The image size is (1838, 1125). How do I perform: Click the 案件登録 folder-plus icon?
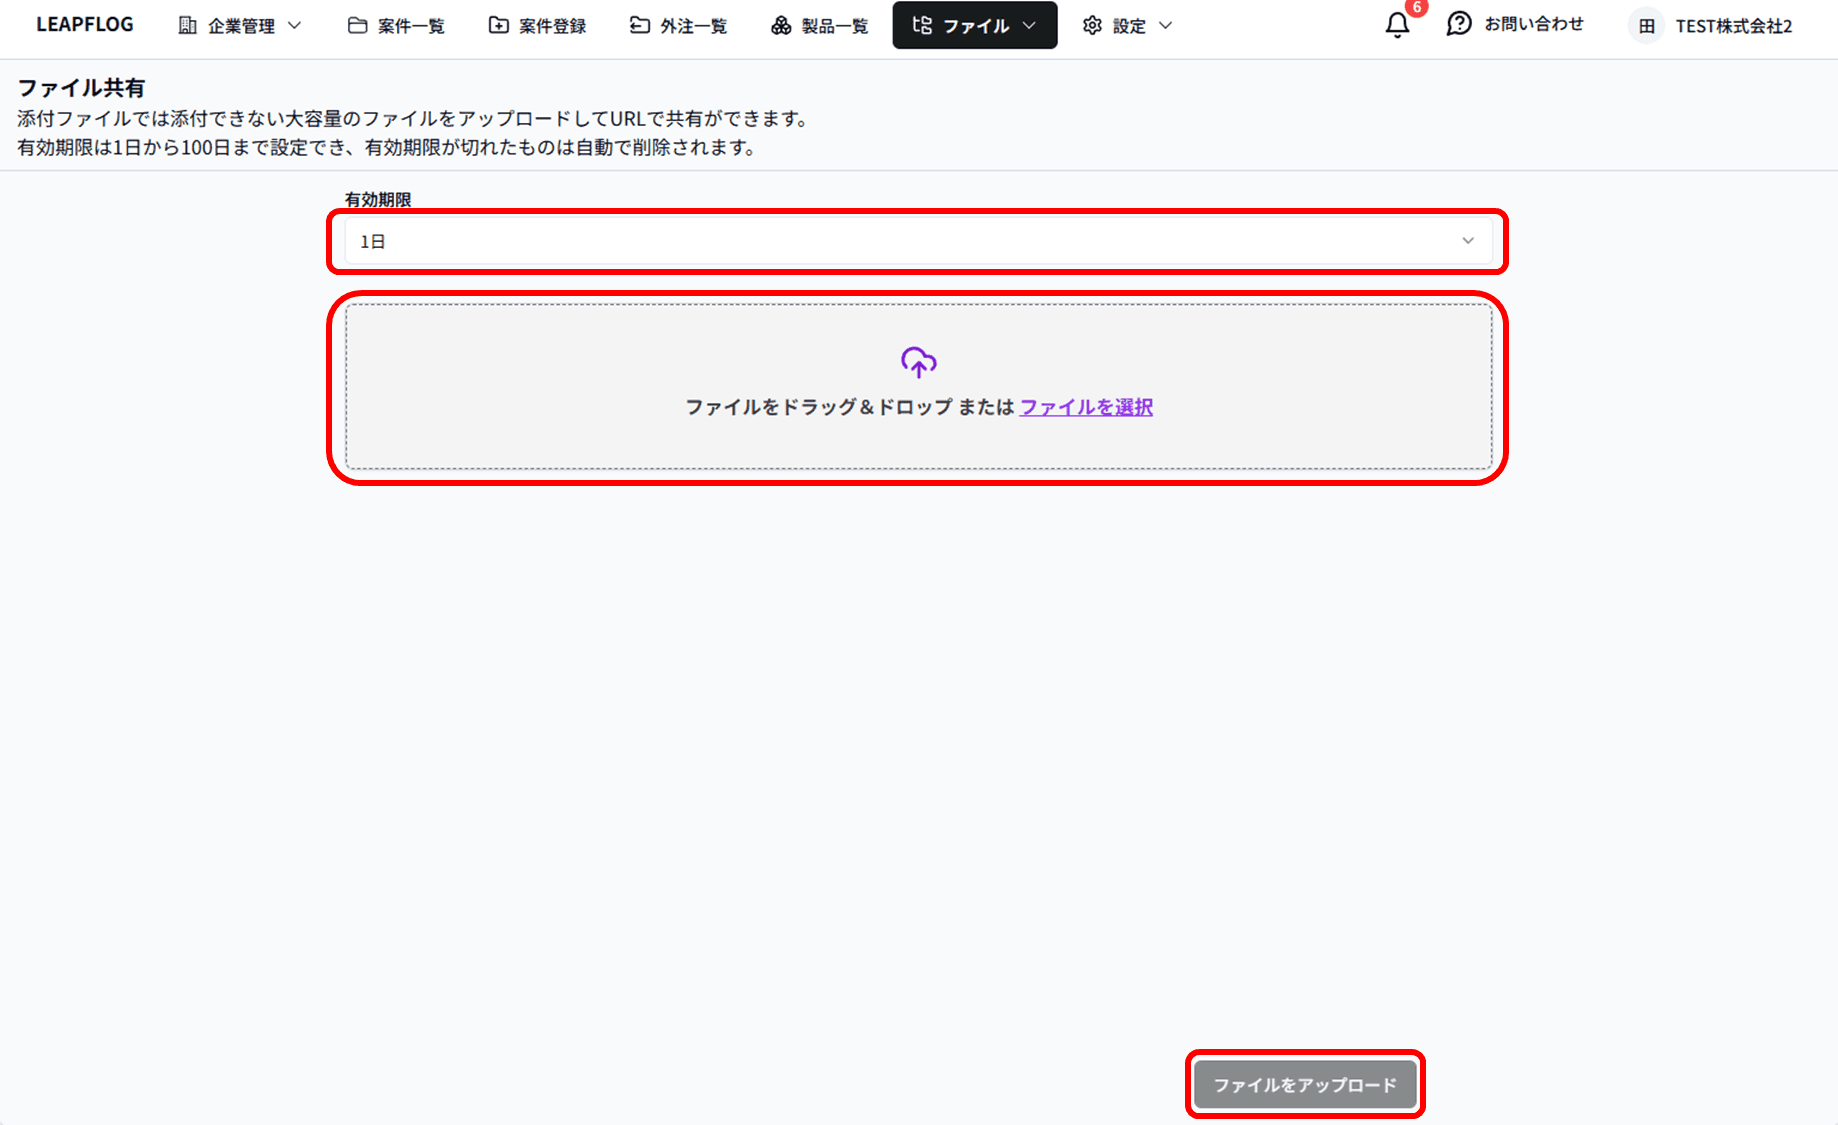point(498,25)
